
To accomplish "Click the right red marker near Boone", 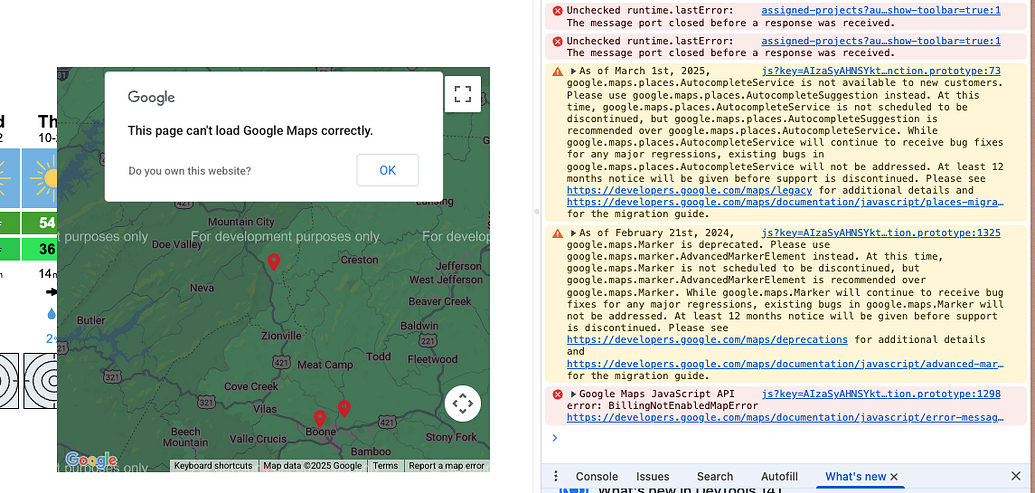I will tap(344, 409).
